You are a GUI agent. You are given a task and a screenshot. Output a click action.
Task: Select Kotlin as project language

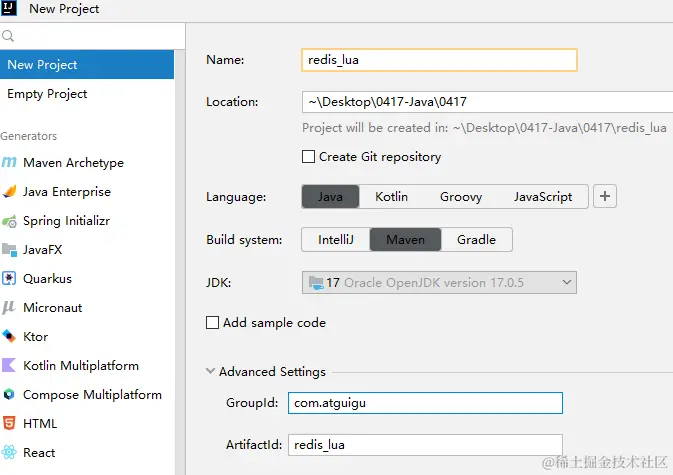pyautogui.click(x=391, y=197)
